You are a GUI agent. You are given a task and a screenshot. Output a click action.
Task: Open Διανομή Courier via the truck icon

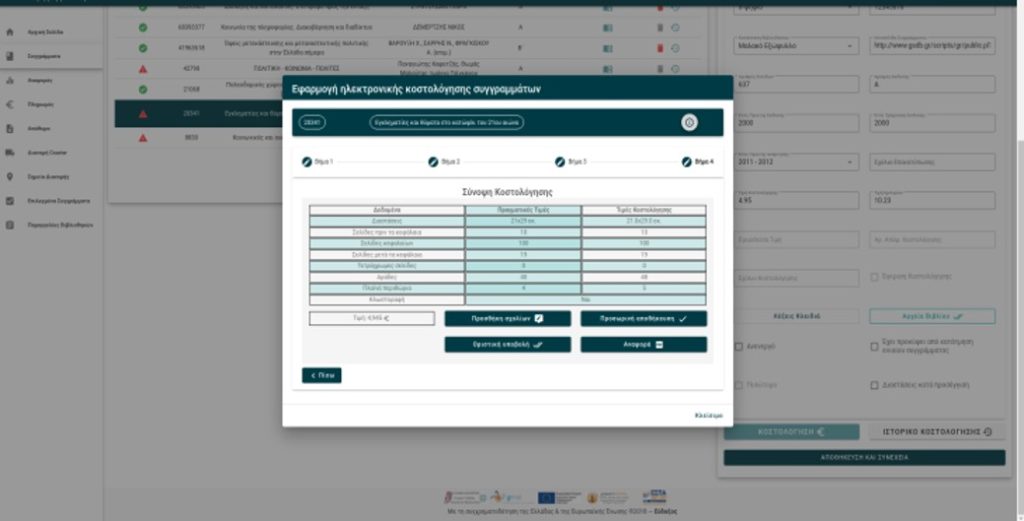pos(10,153)
